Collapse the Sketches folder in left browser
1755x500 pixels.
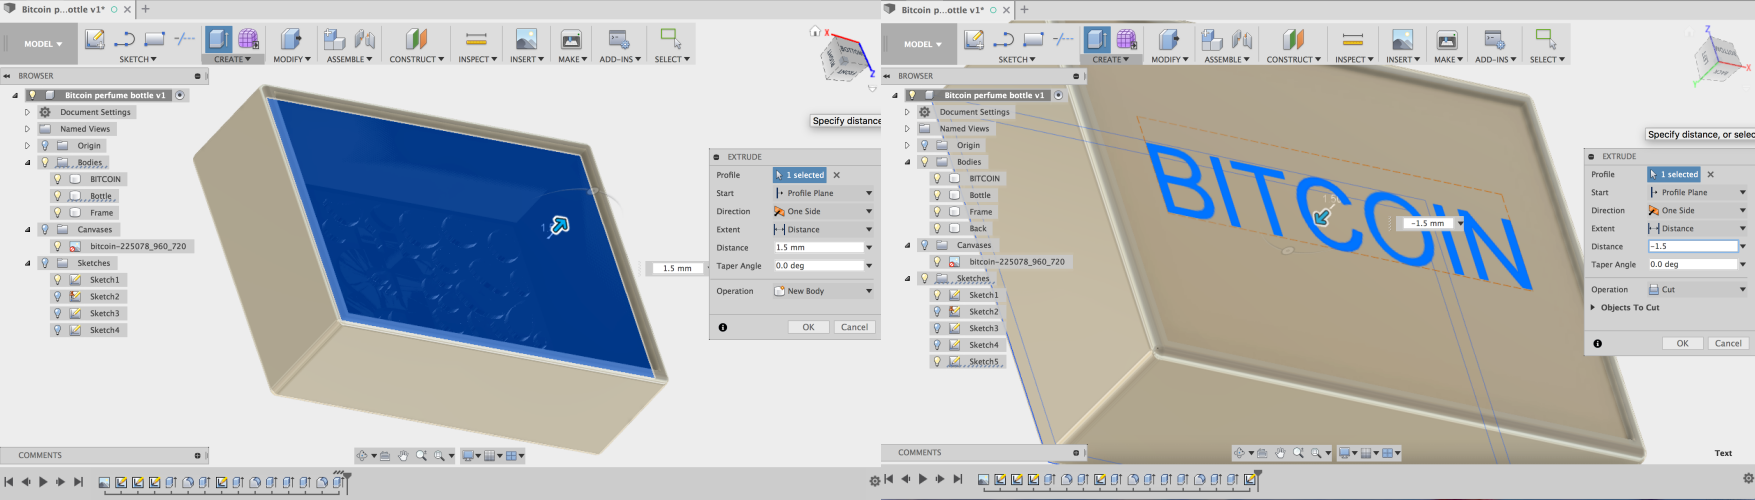point(28,263)
